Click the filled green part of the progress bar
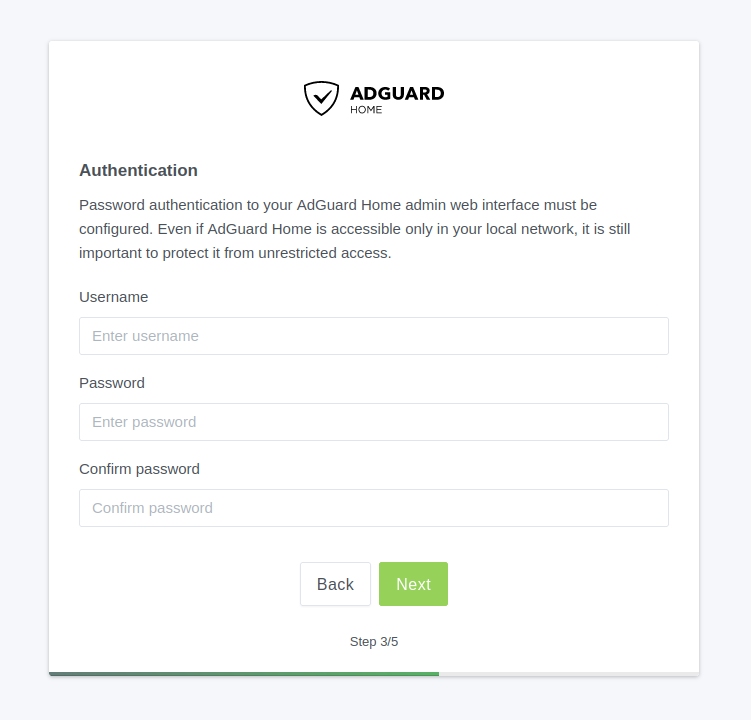 coord(243,673)
